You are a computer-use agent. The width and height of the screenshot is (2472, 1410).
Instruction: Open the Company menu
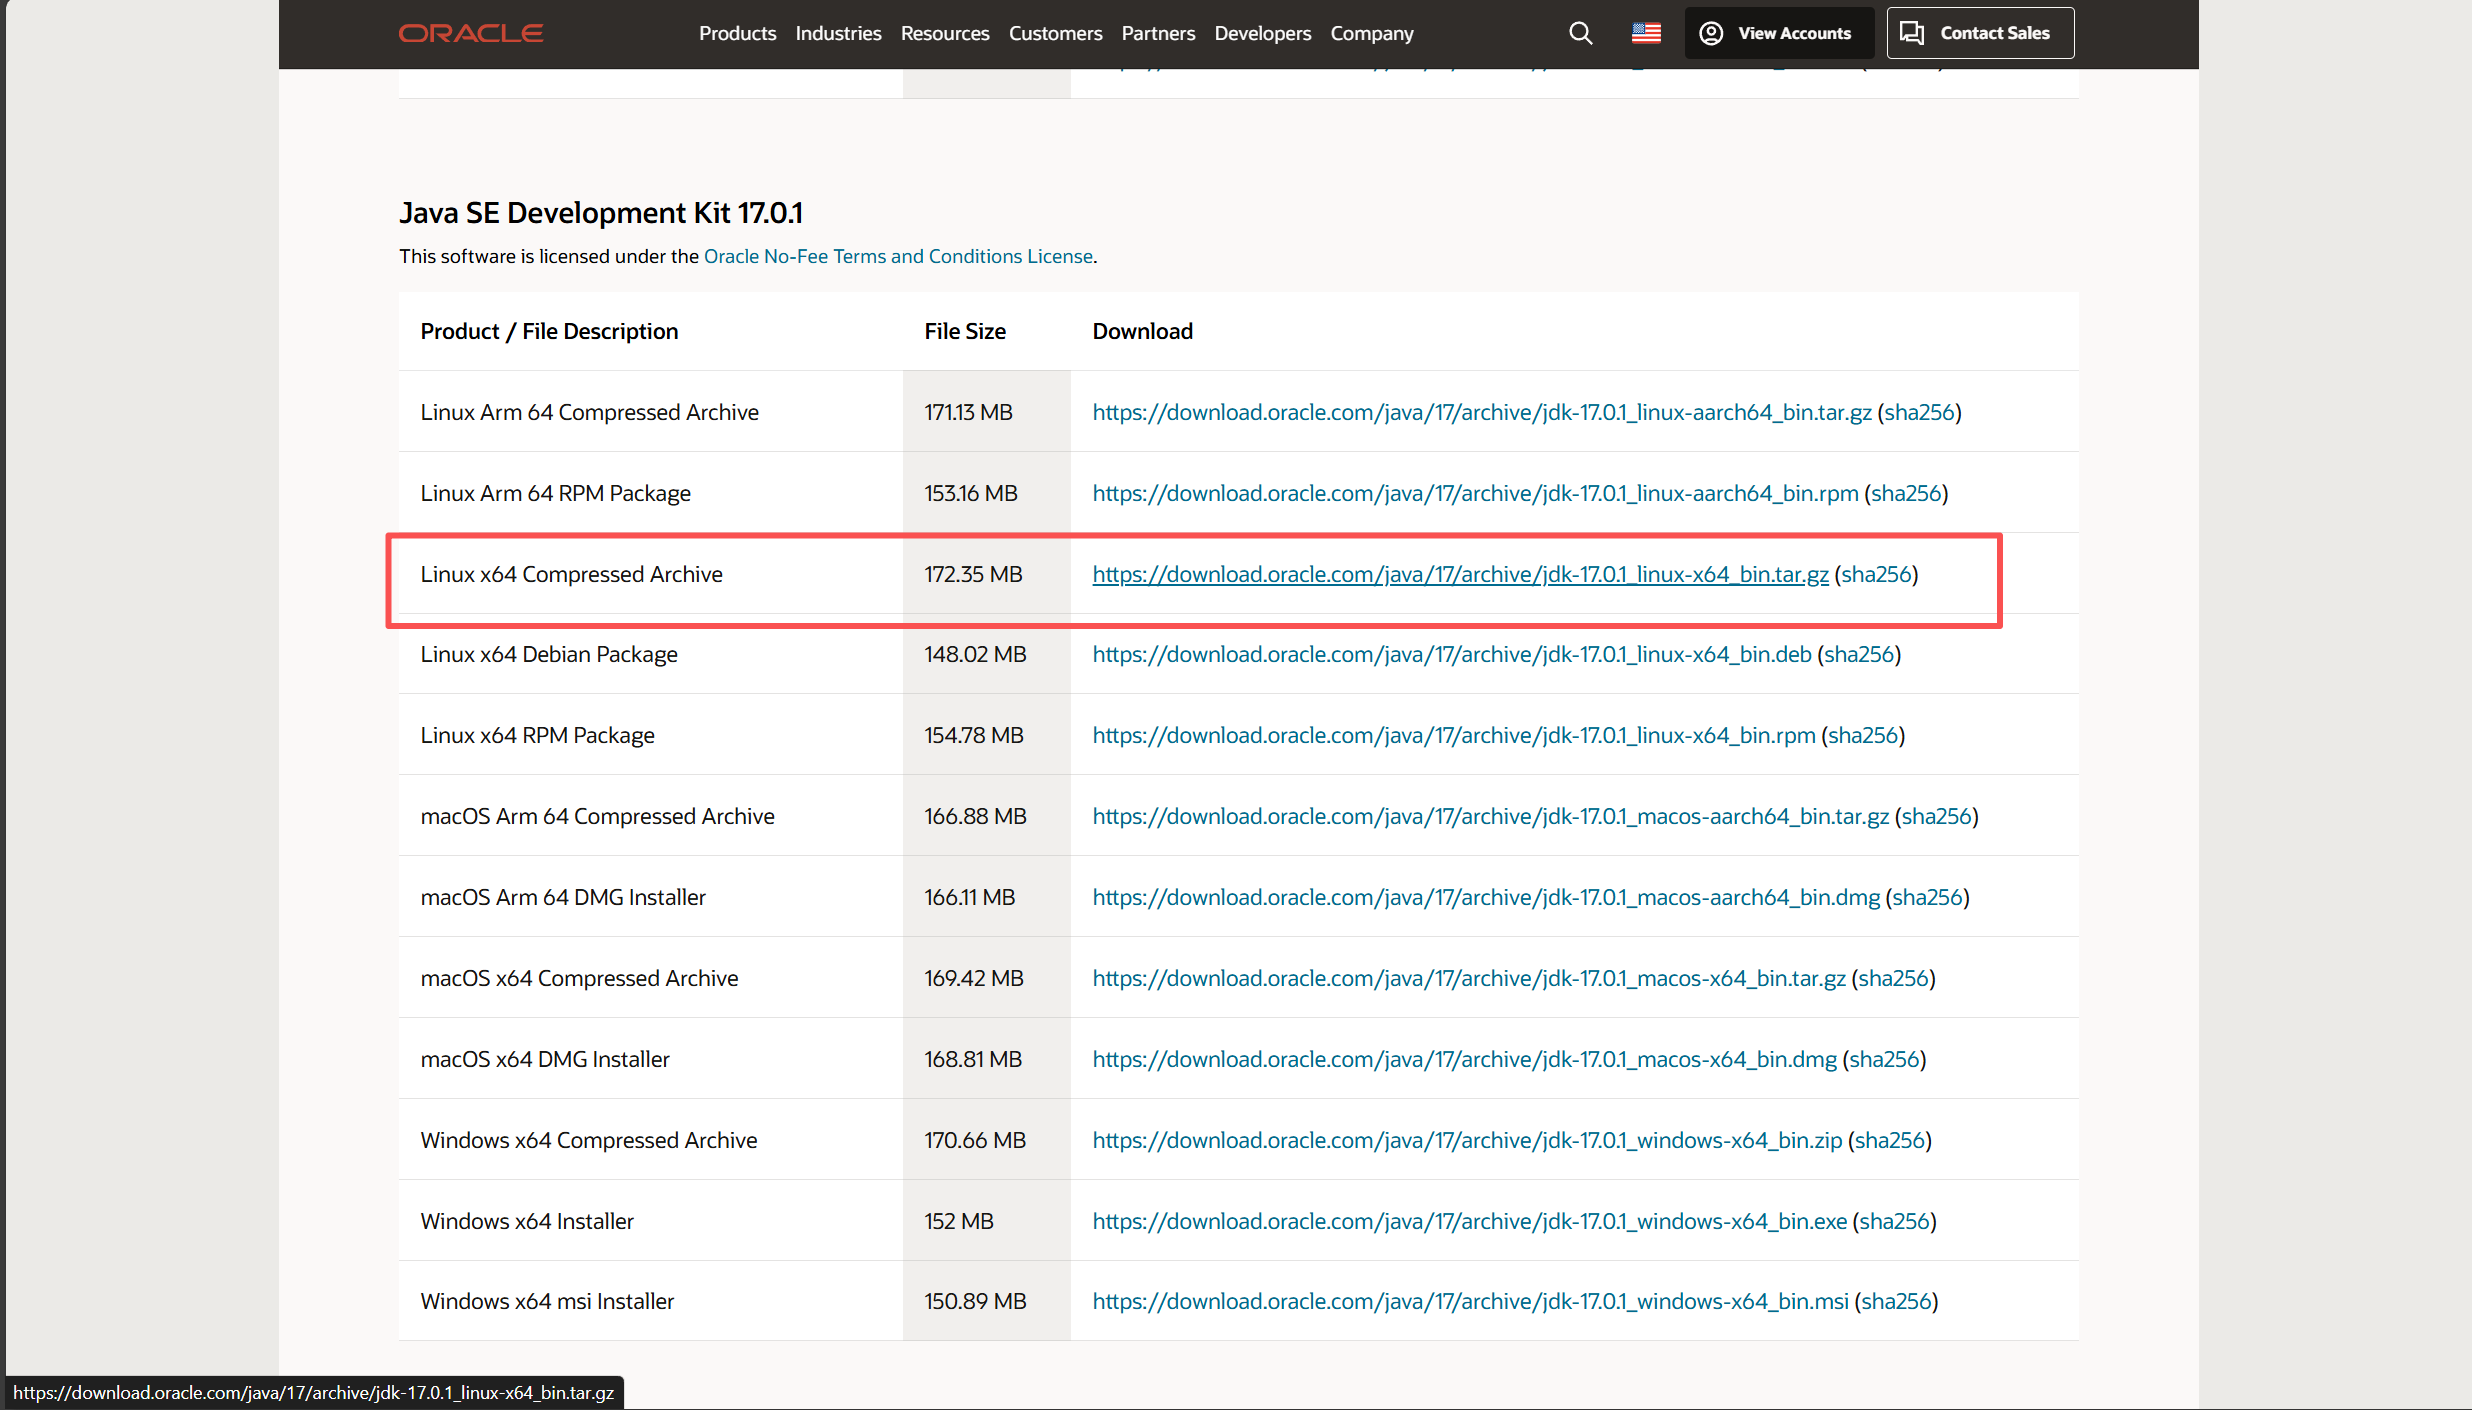(1371, 33)
